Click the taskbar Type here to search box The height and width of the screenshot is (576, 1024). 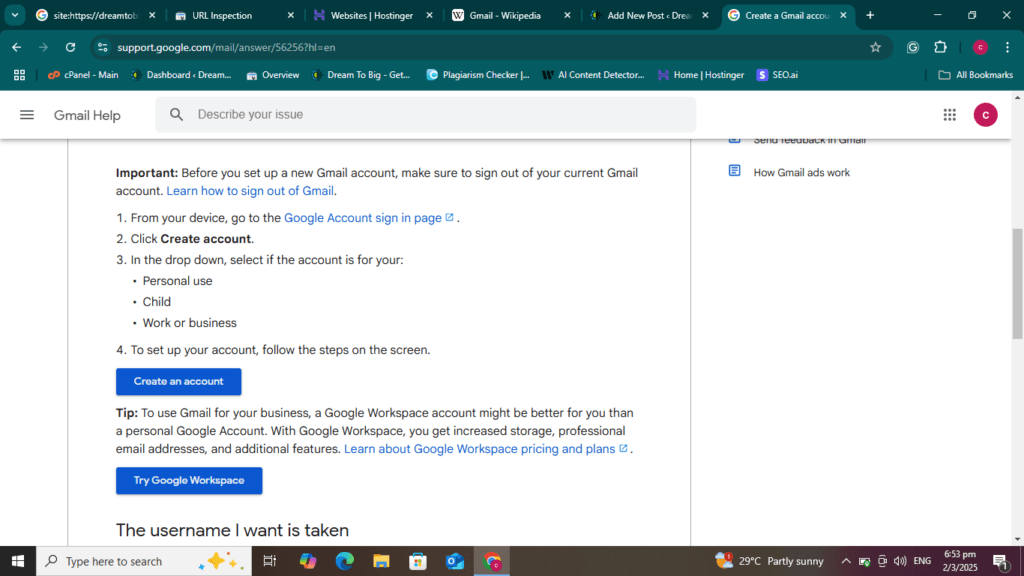coord(144,561)
